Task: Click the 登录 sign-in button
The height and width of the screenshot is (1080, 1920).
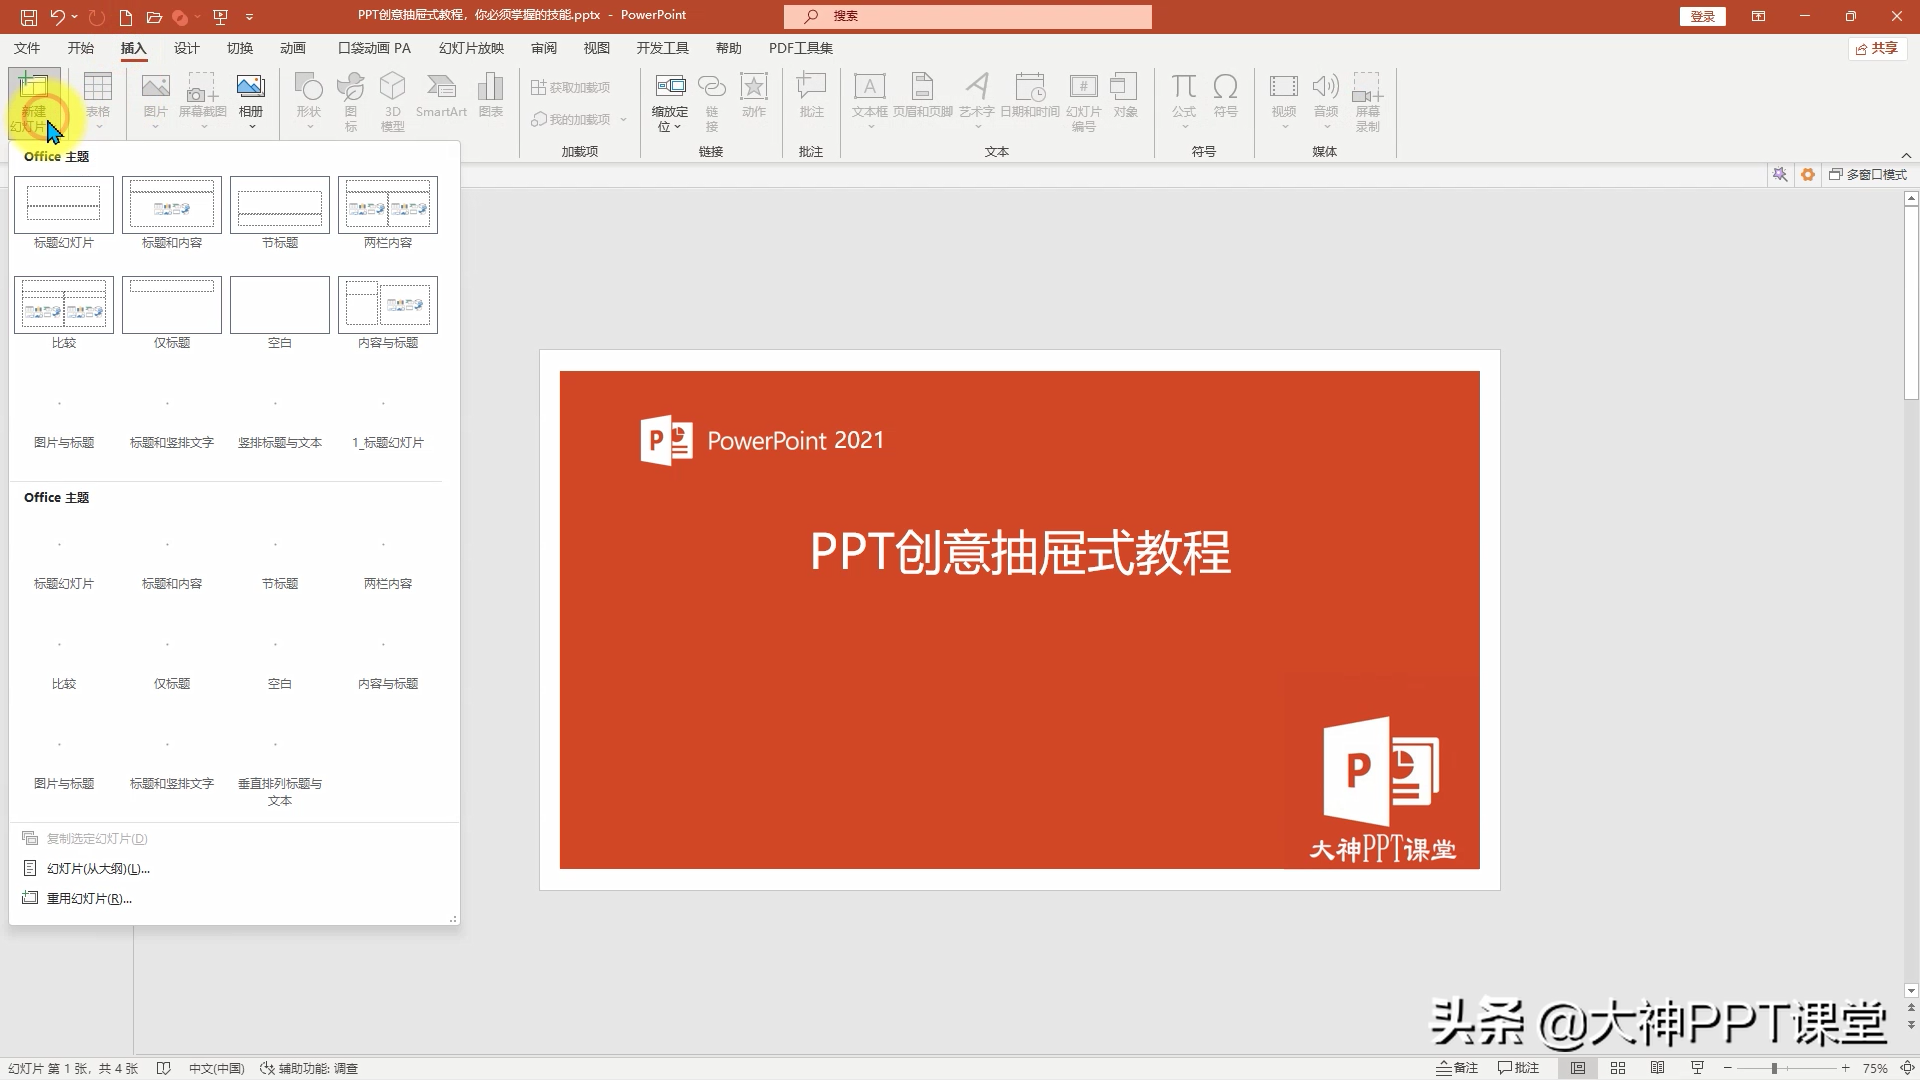Action: pyautogui.click(x=1702, y=16)
